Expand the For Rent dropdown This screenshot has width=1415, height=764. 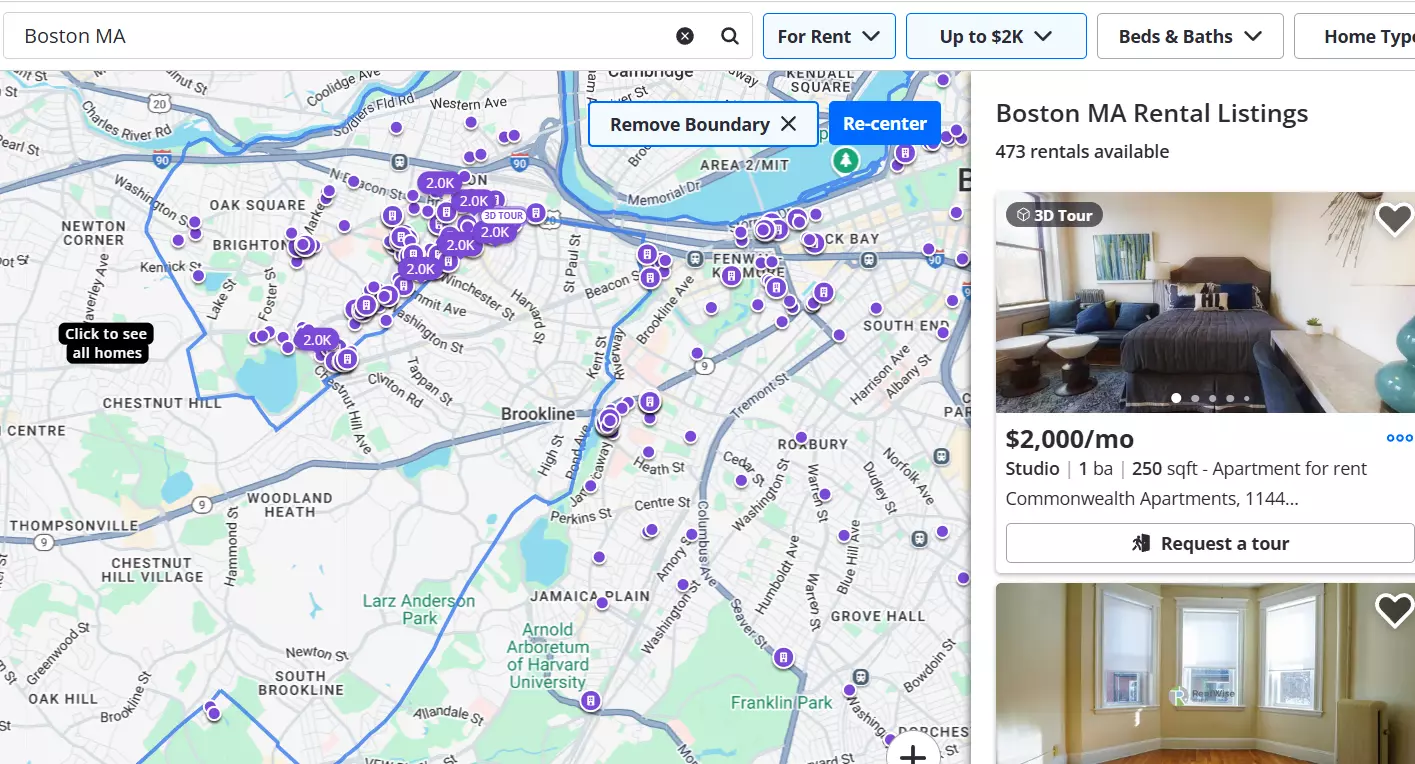(829, 36)
